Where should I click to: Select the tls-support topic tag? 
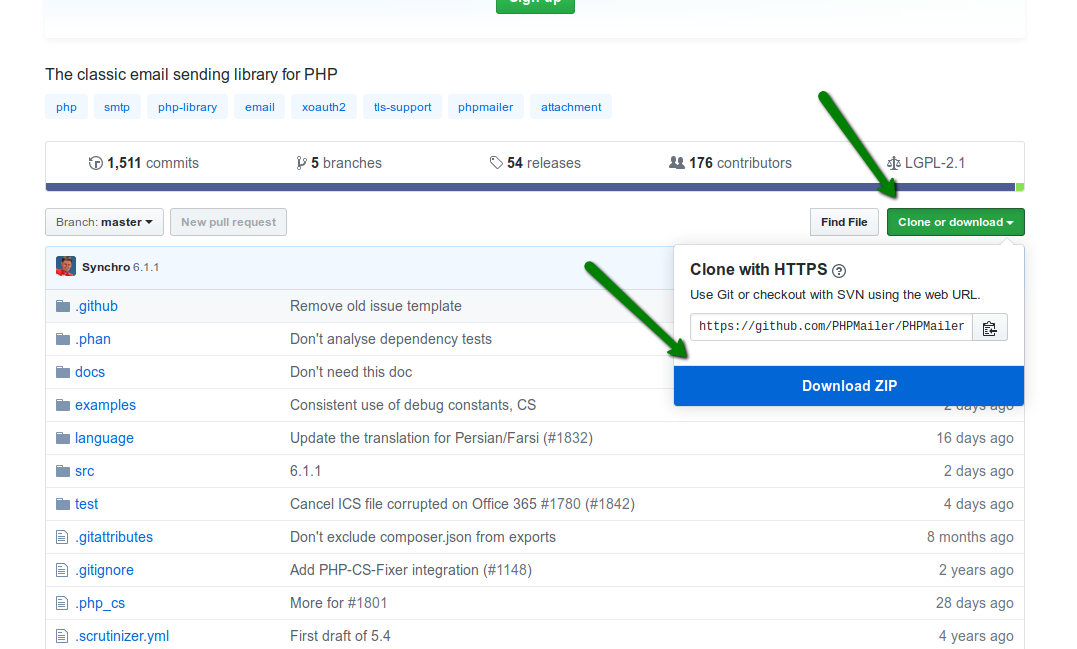pos(403,107)
